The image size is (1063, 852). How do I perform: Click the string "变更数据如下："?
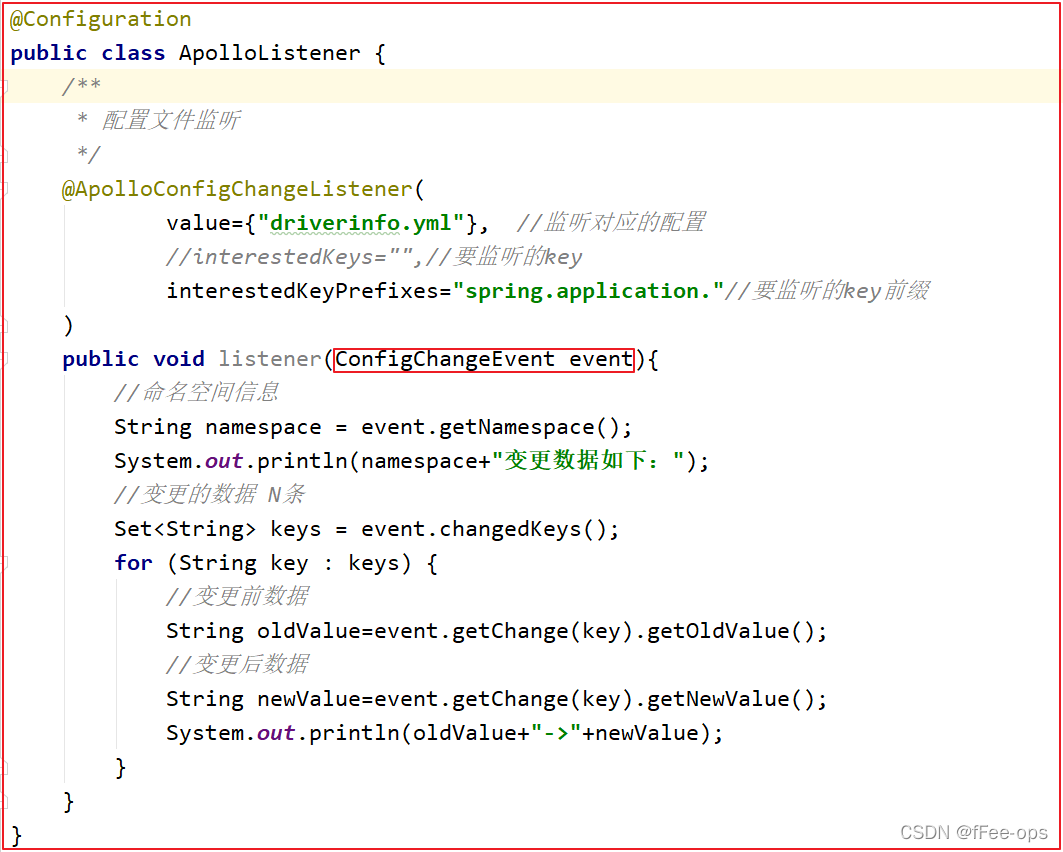click(588, 461)
